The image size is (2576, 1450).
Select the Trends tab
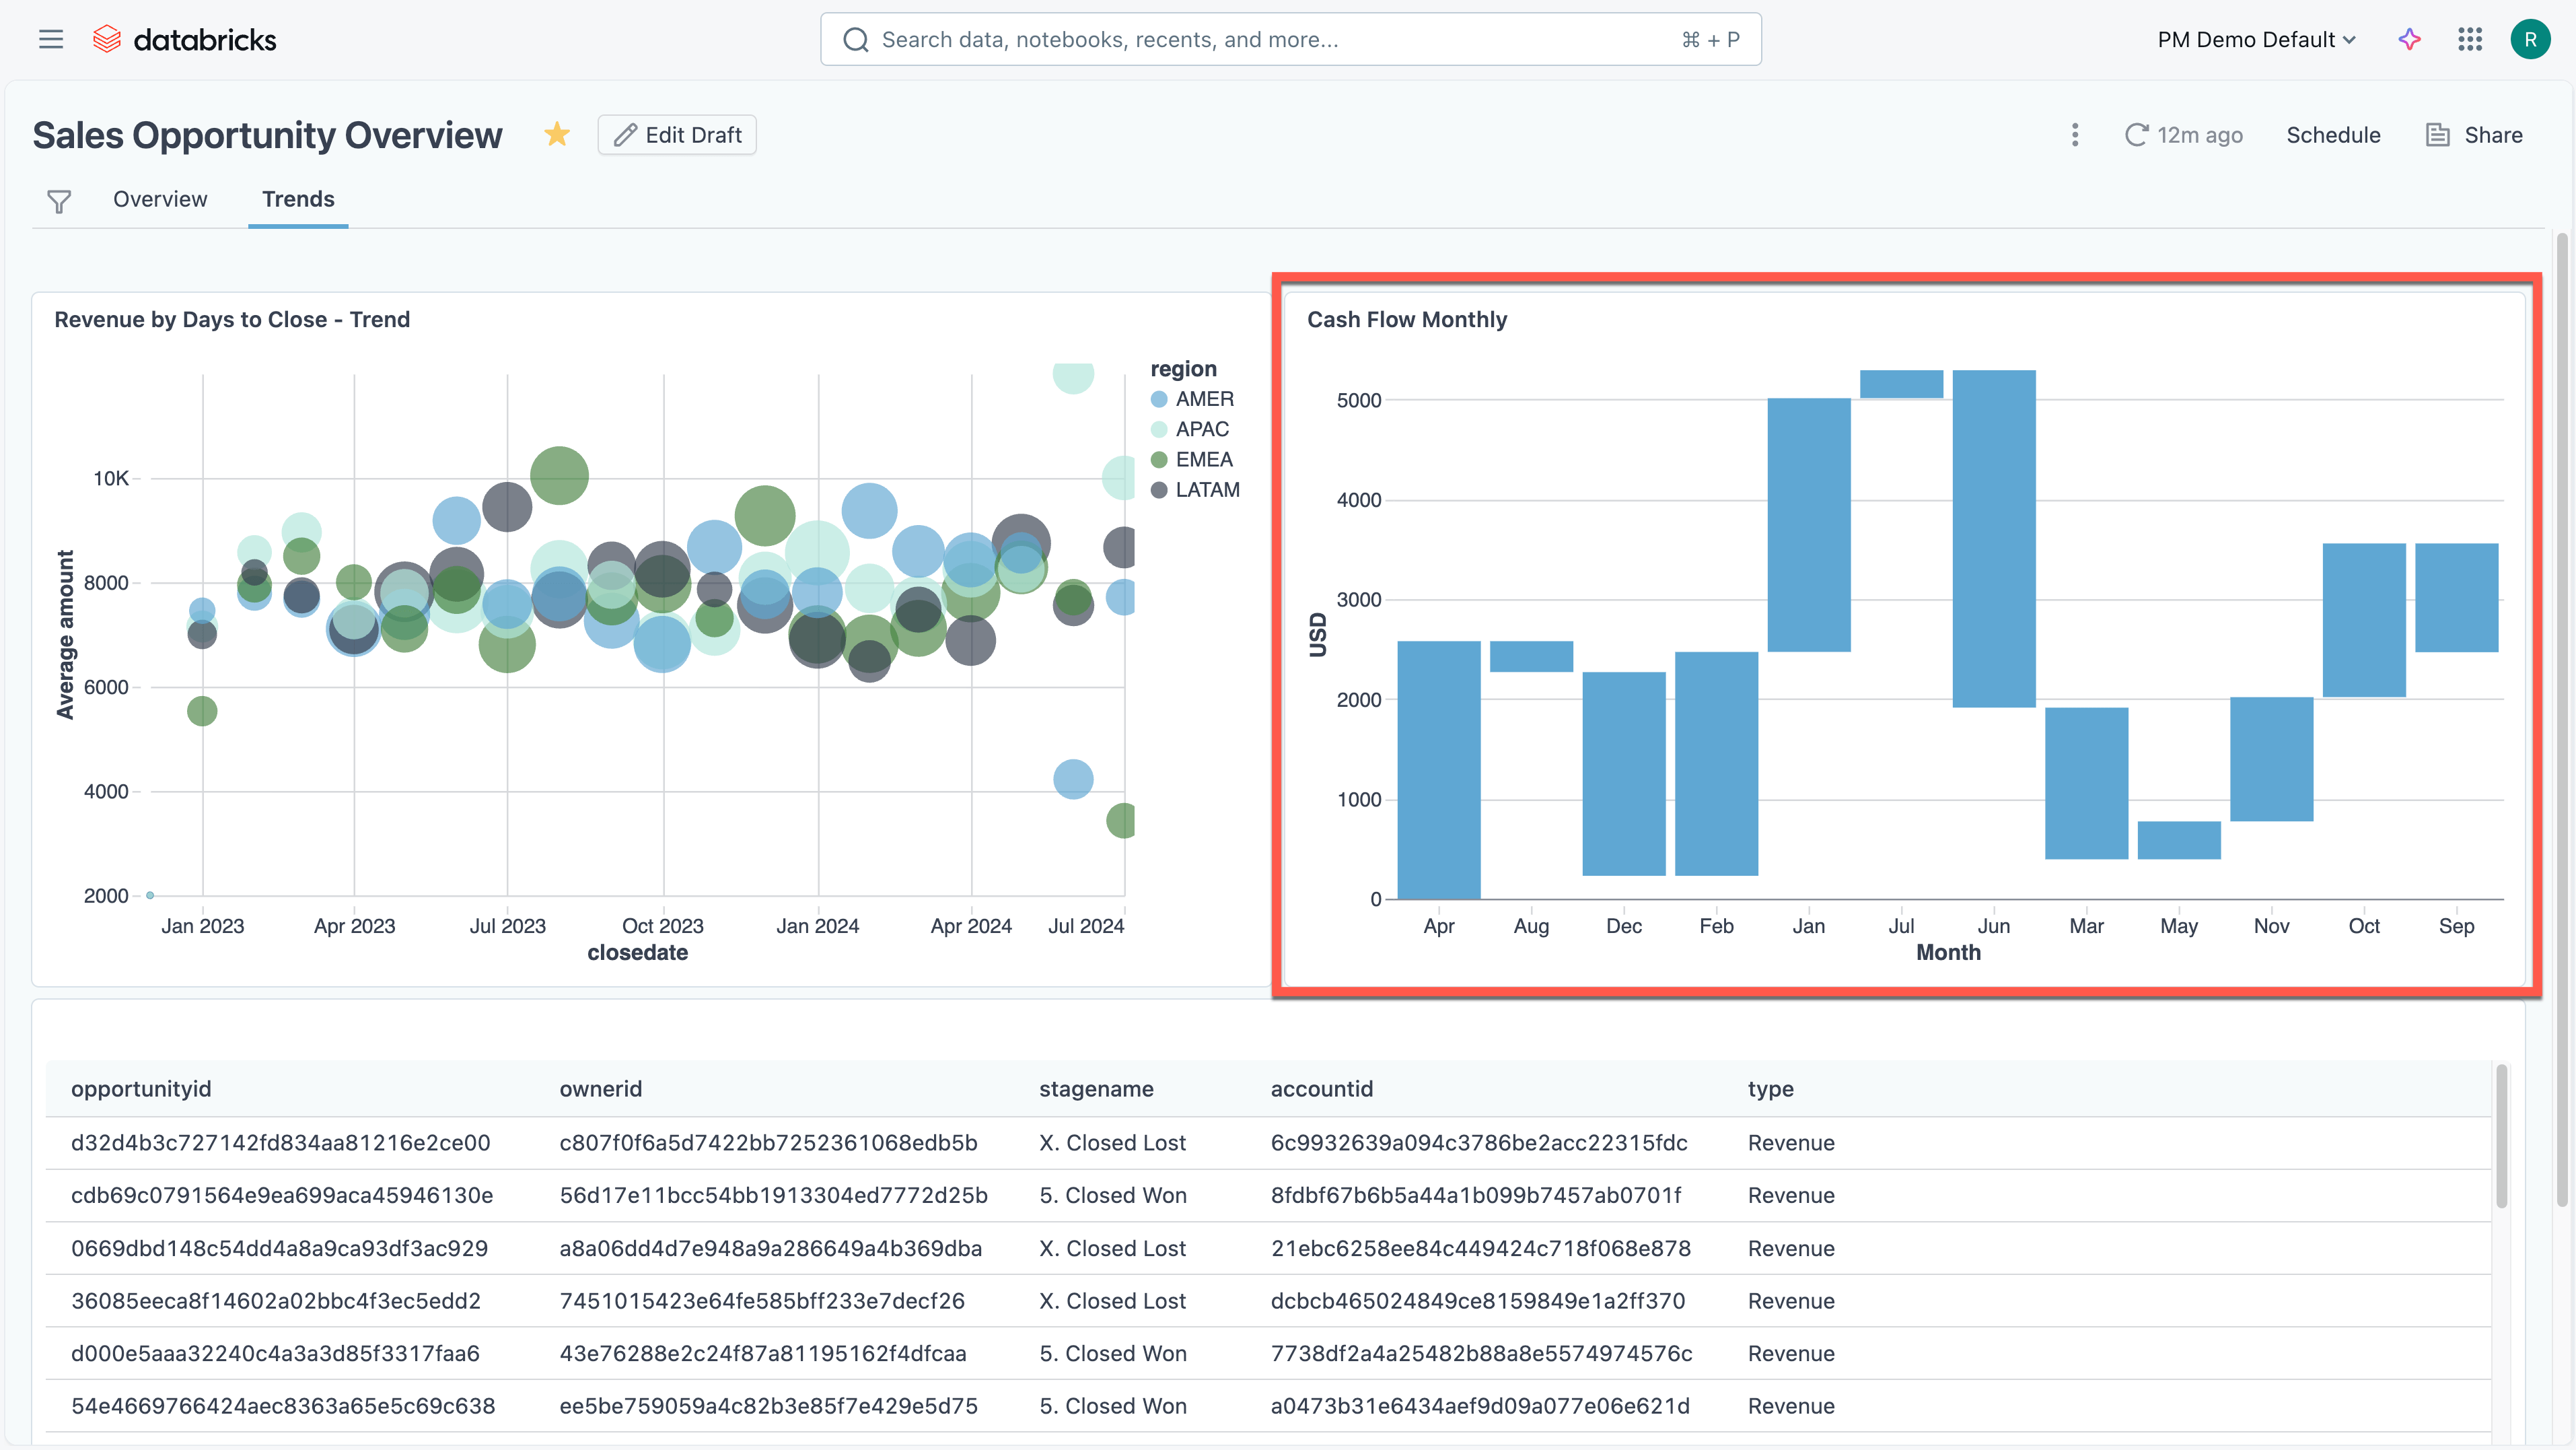click(x=298, y=199)
